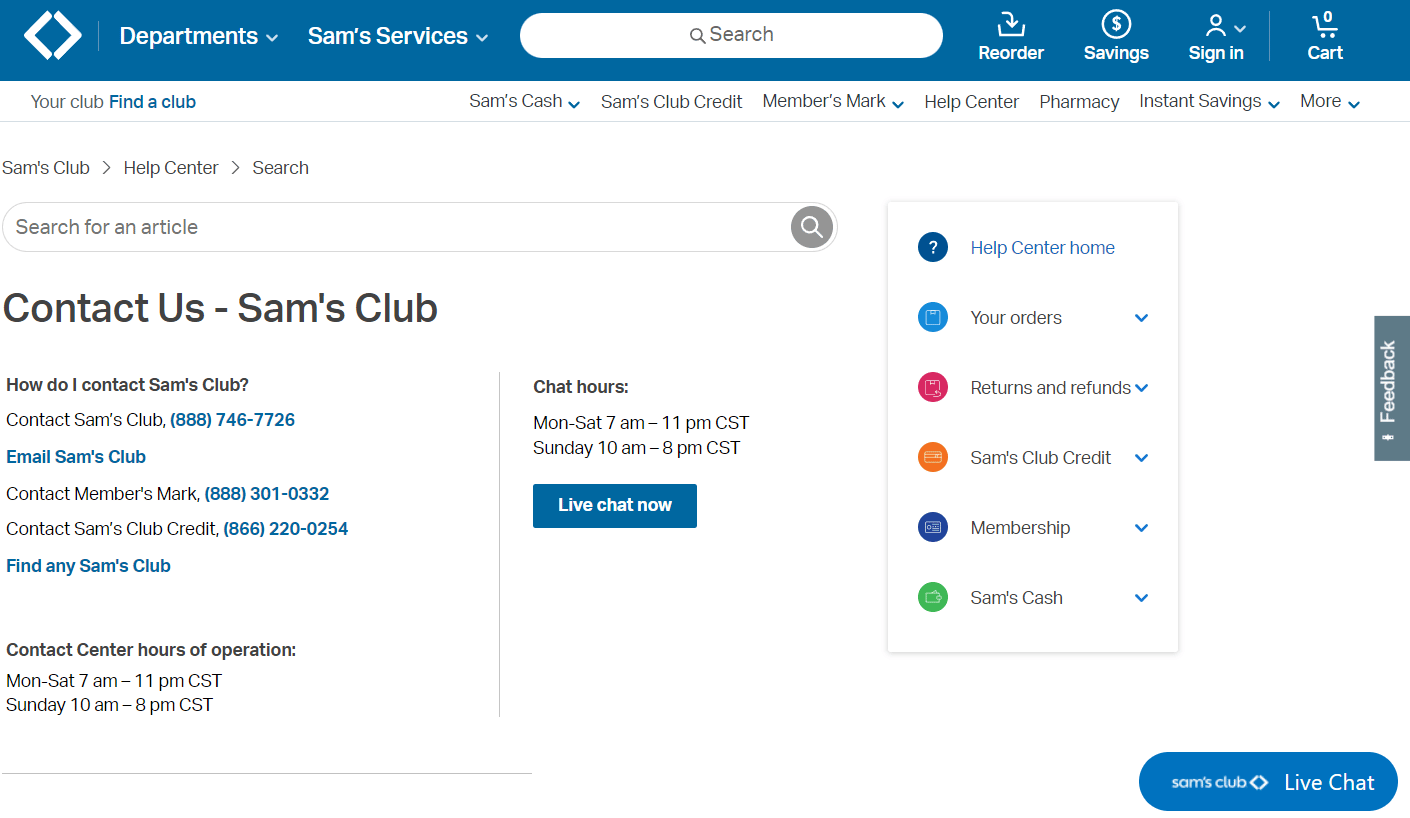Click the Find a club link

pyautogui.click(x=152, y=102)
